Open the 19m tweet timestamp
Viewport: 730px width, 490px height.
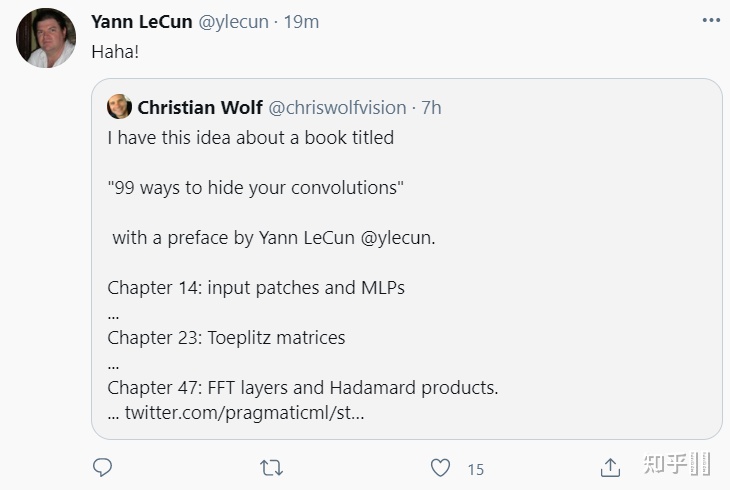pos(301,22)
